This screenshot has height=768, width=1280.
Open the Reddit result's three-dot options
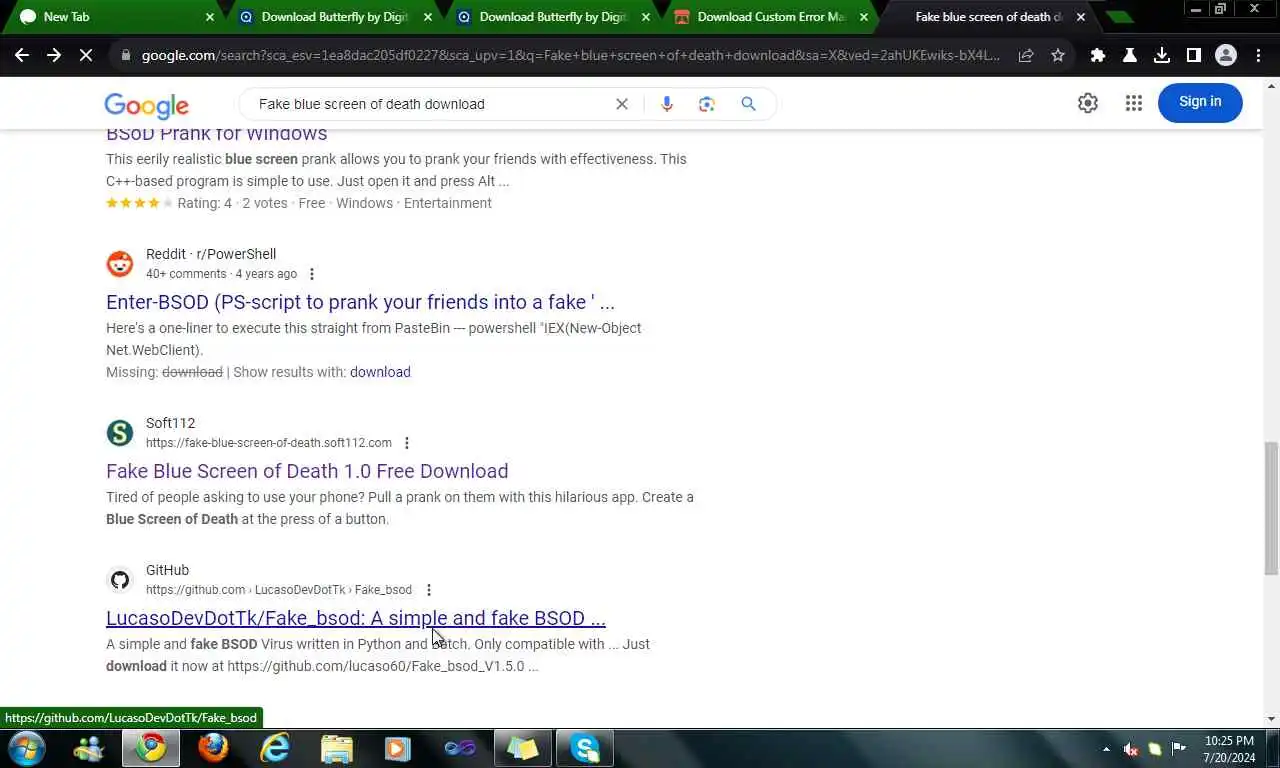pos(312,274)
